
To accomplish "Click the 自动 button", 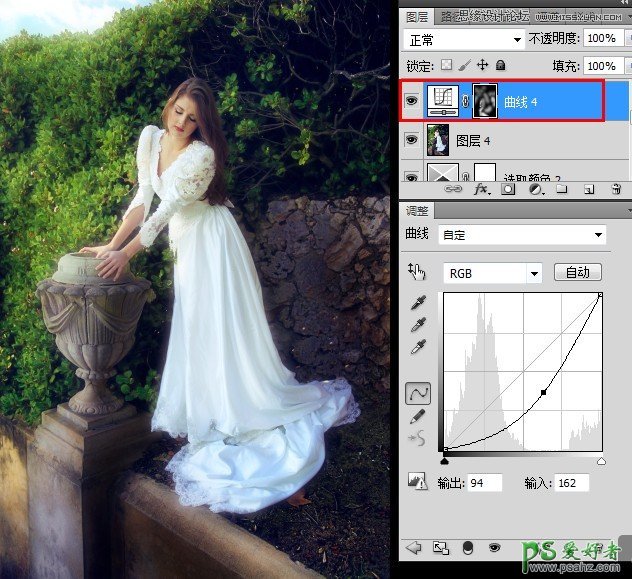I will 576,272.
